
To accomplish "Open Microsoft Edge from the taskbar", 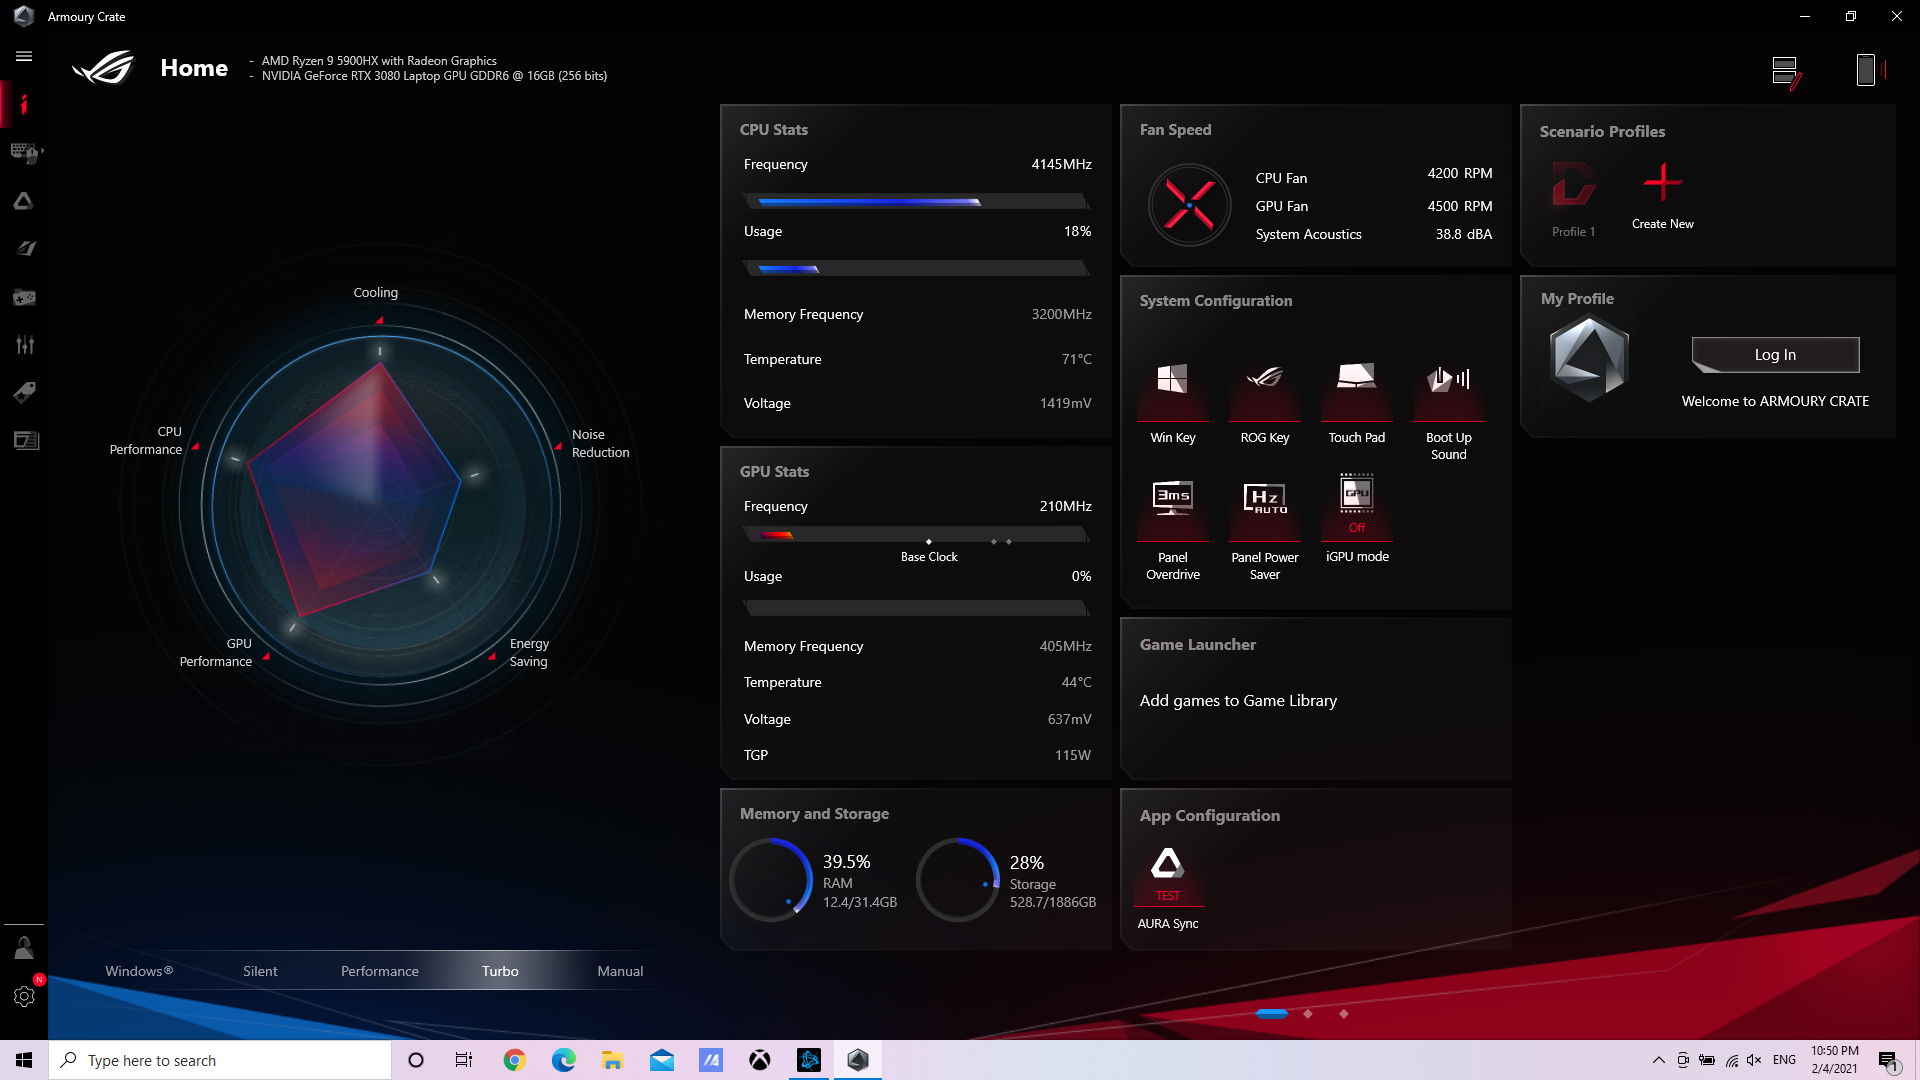I will point(563,1060).
